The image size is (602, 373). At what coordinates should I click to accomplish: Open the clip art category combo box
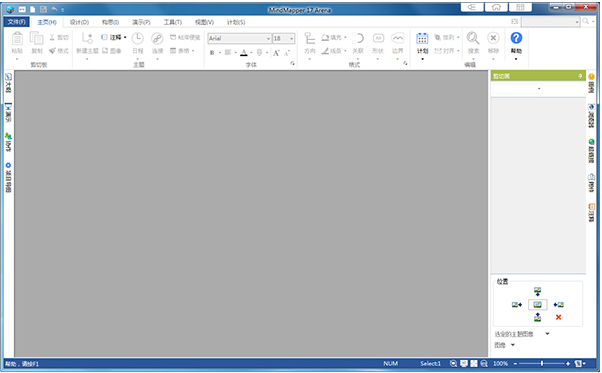517,89
